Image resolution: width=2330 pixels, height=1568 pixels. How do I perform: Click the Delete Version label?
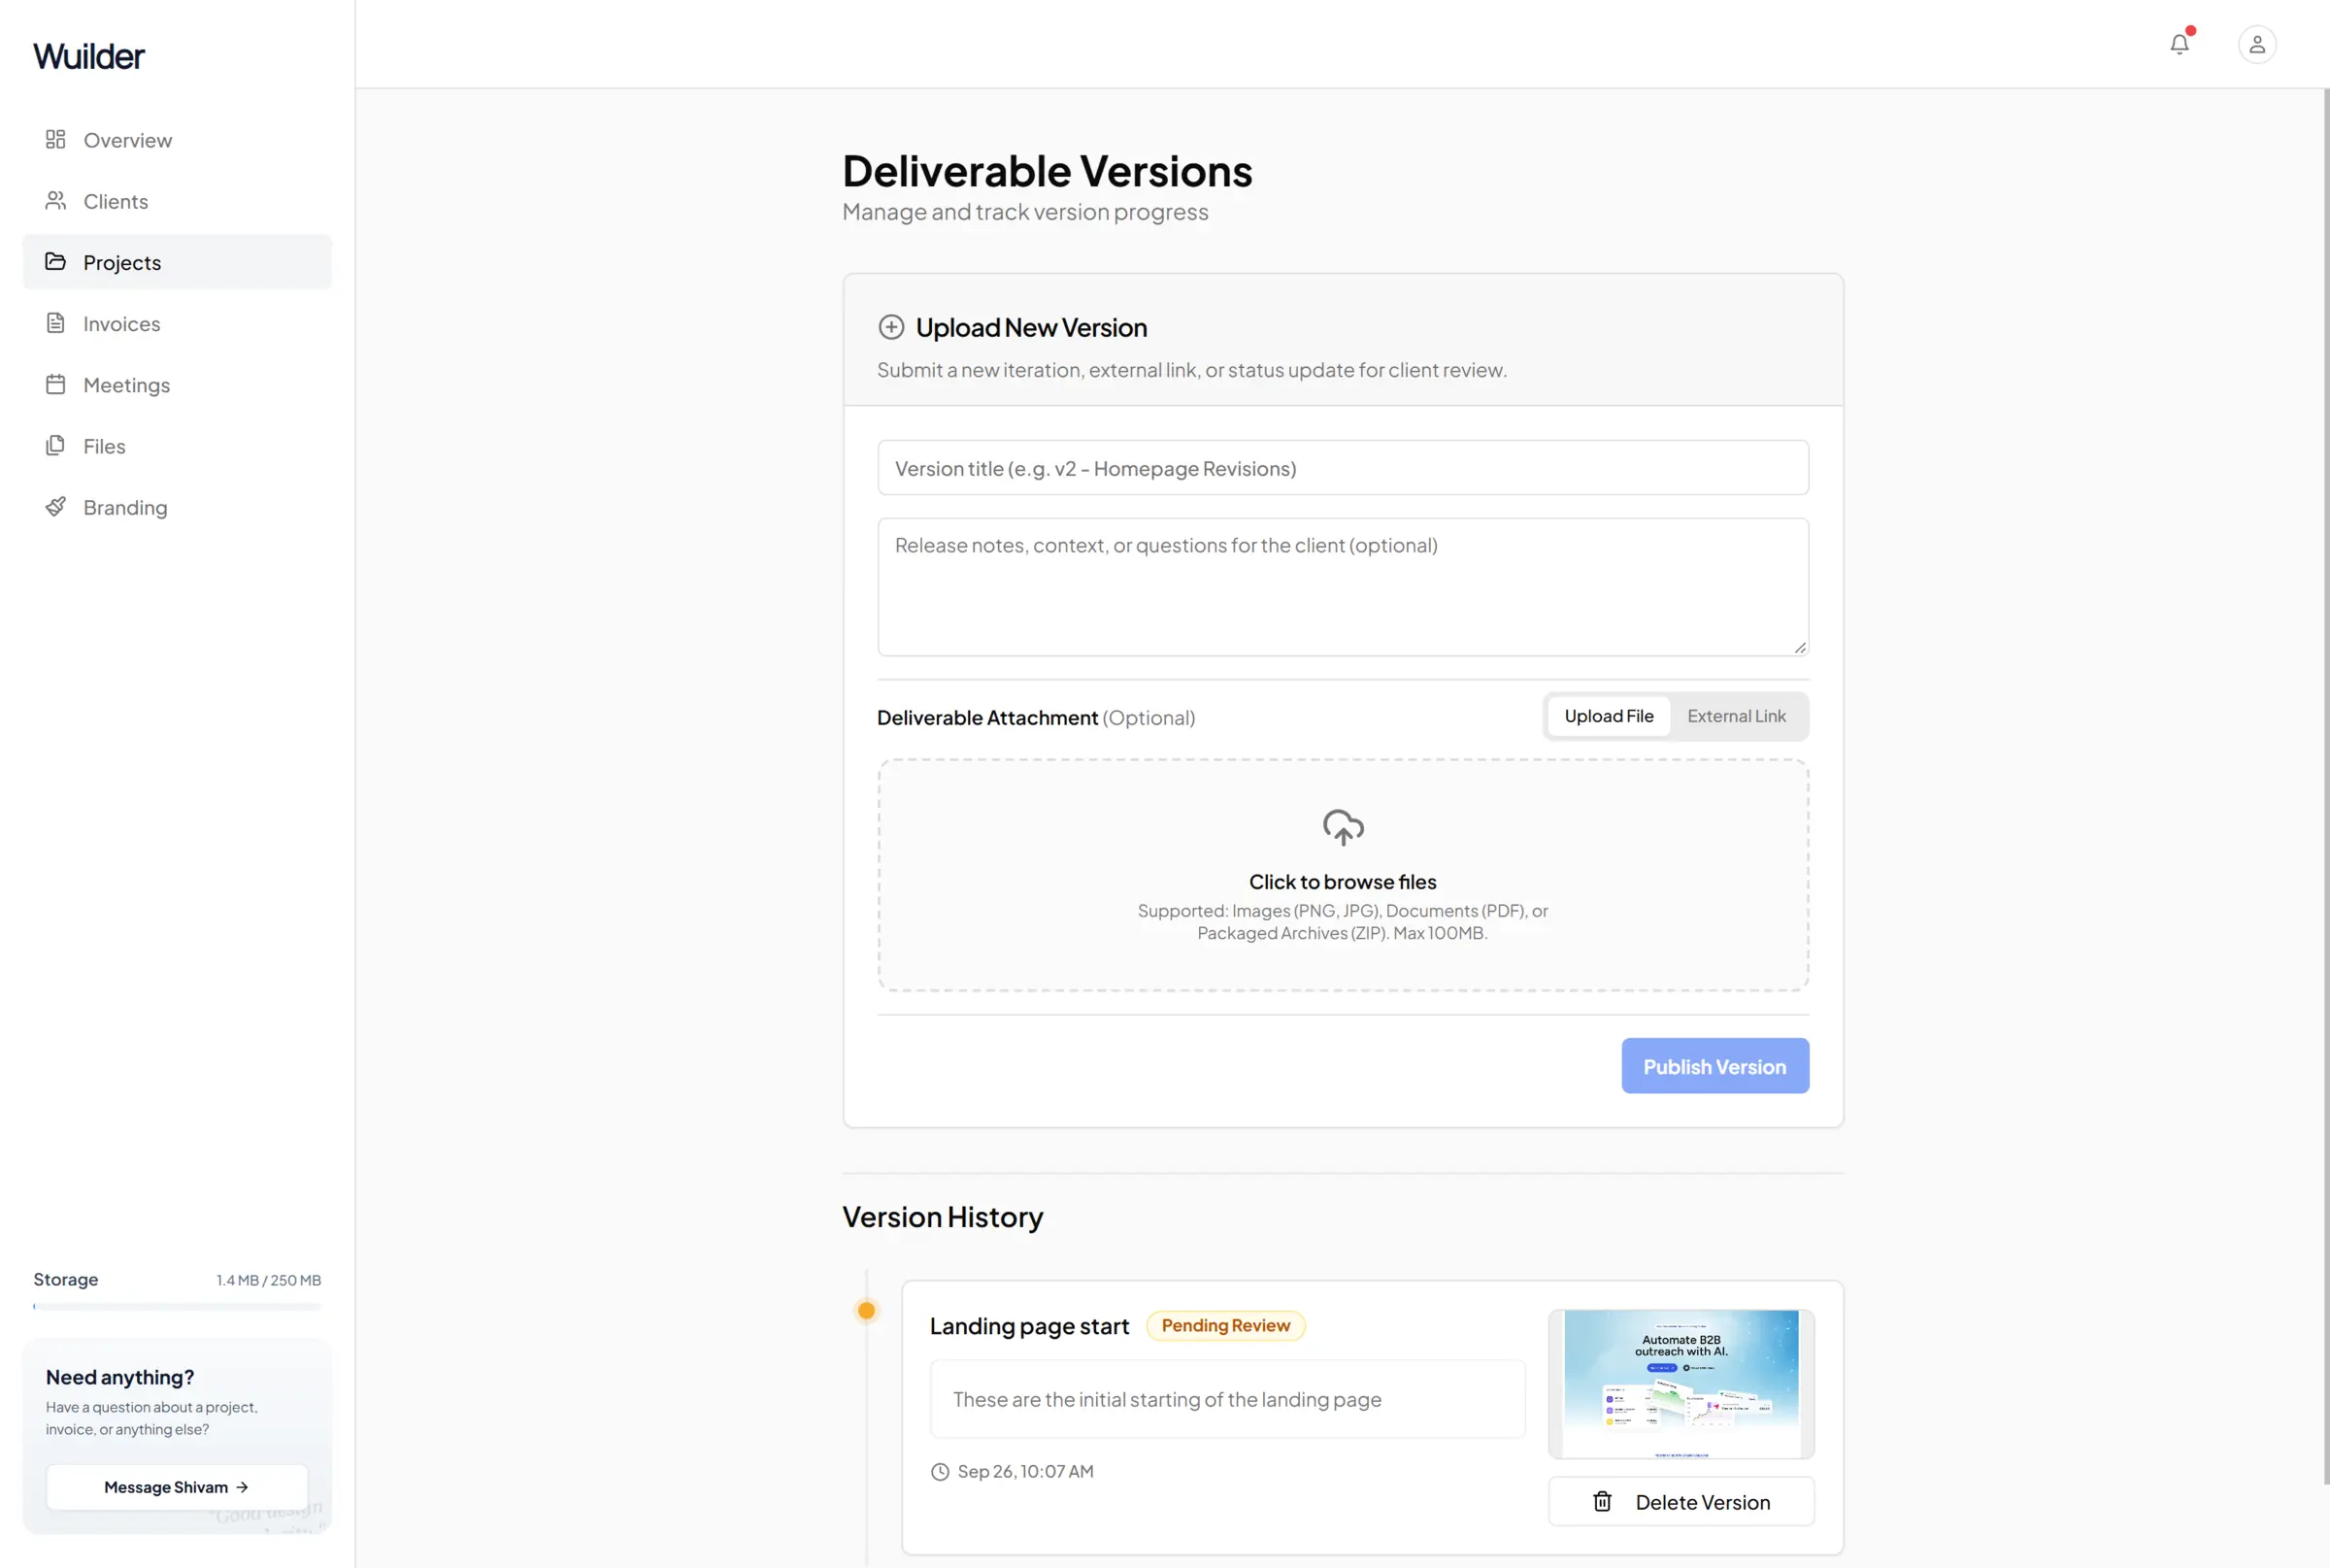pyautogui.click(x=1702, y=1502)
